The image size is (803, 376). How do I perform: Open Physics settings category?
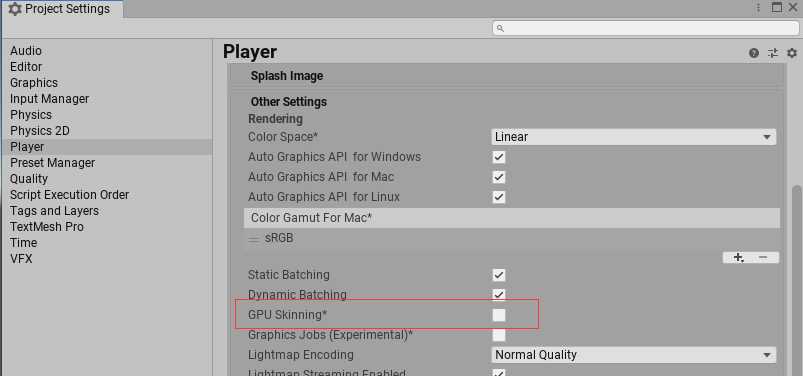coord(31,114)
